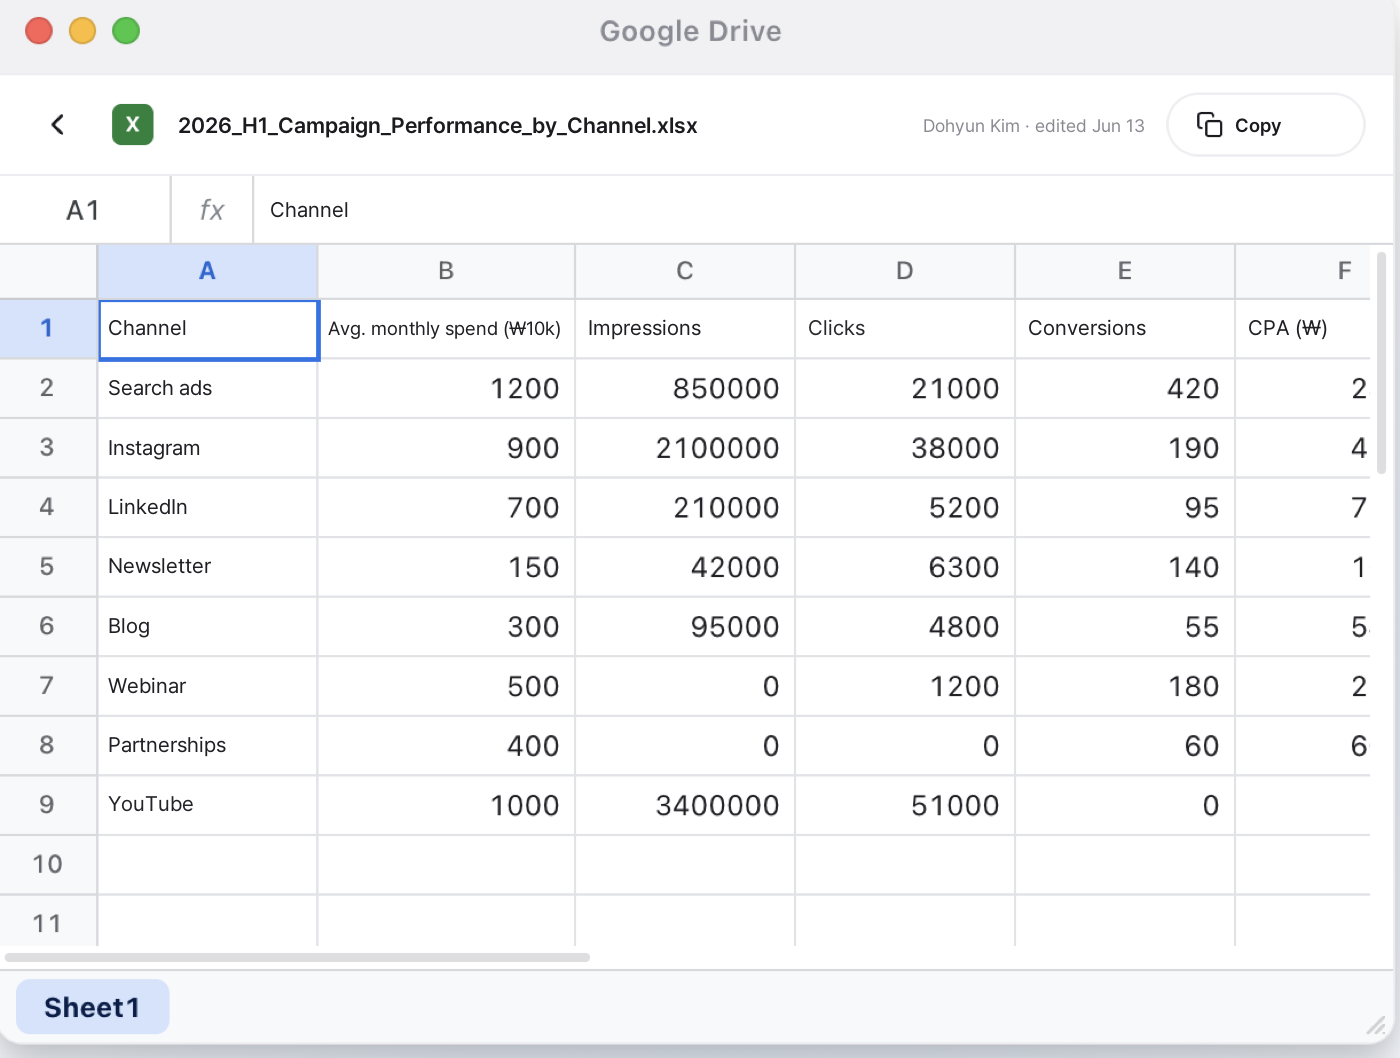The width and height of the screenshot is (1400, 1058).
Task: Click the Copy button
Action: tap(1265, 125)
